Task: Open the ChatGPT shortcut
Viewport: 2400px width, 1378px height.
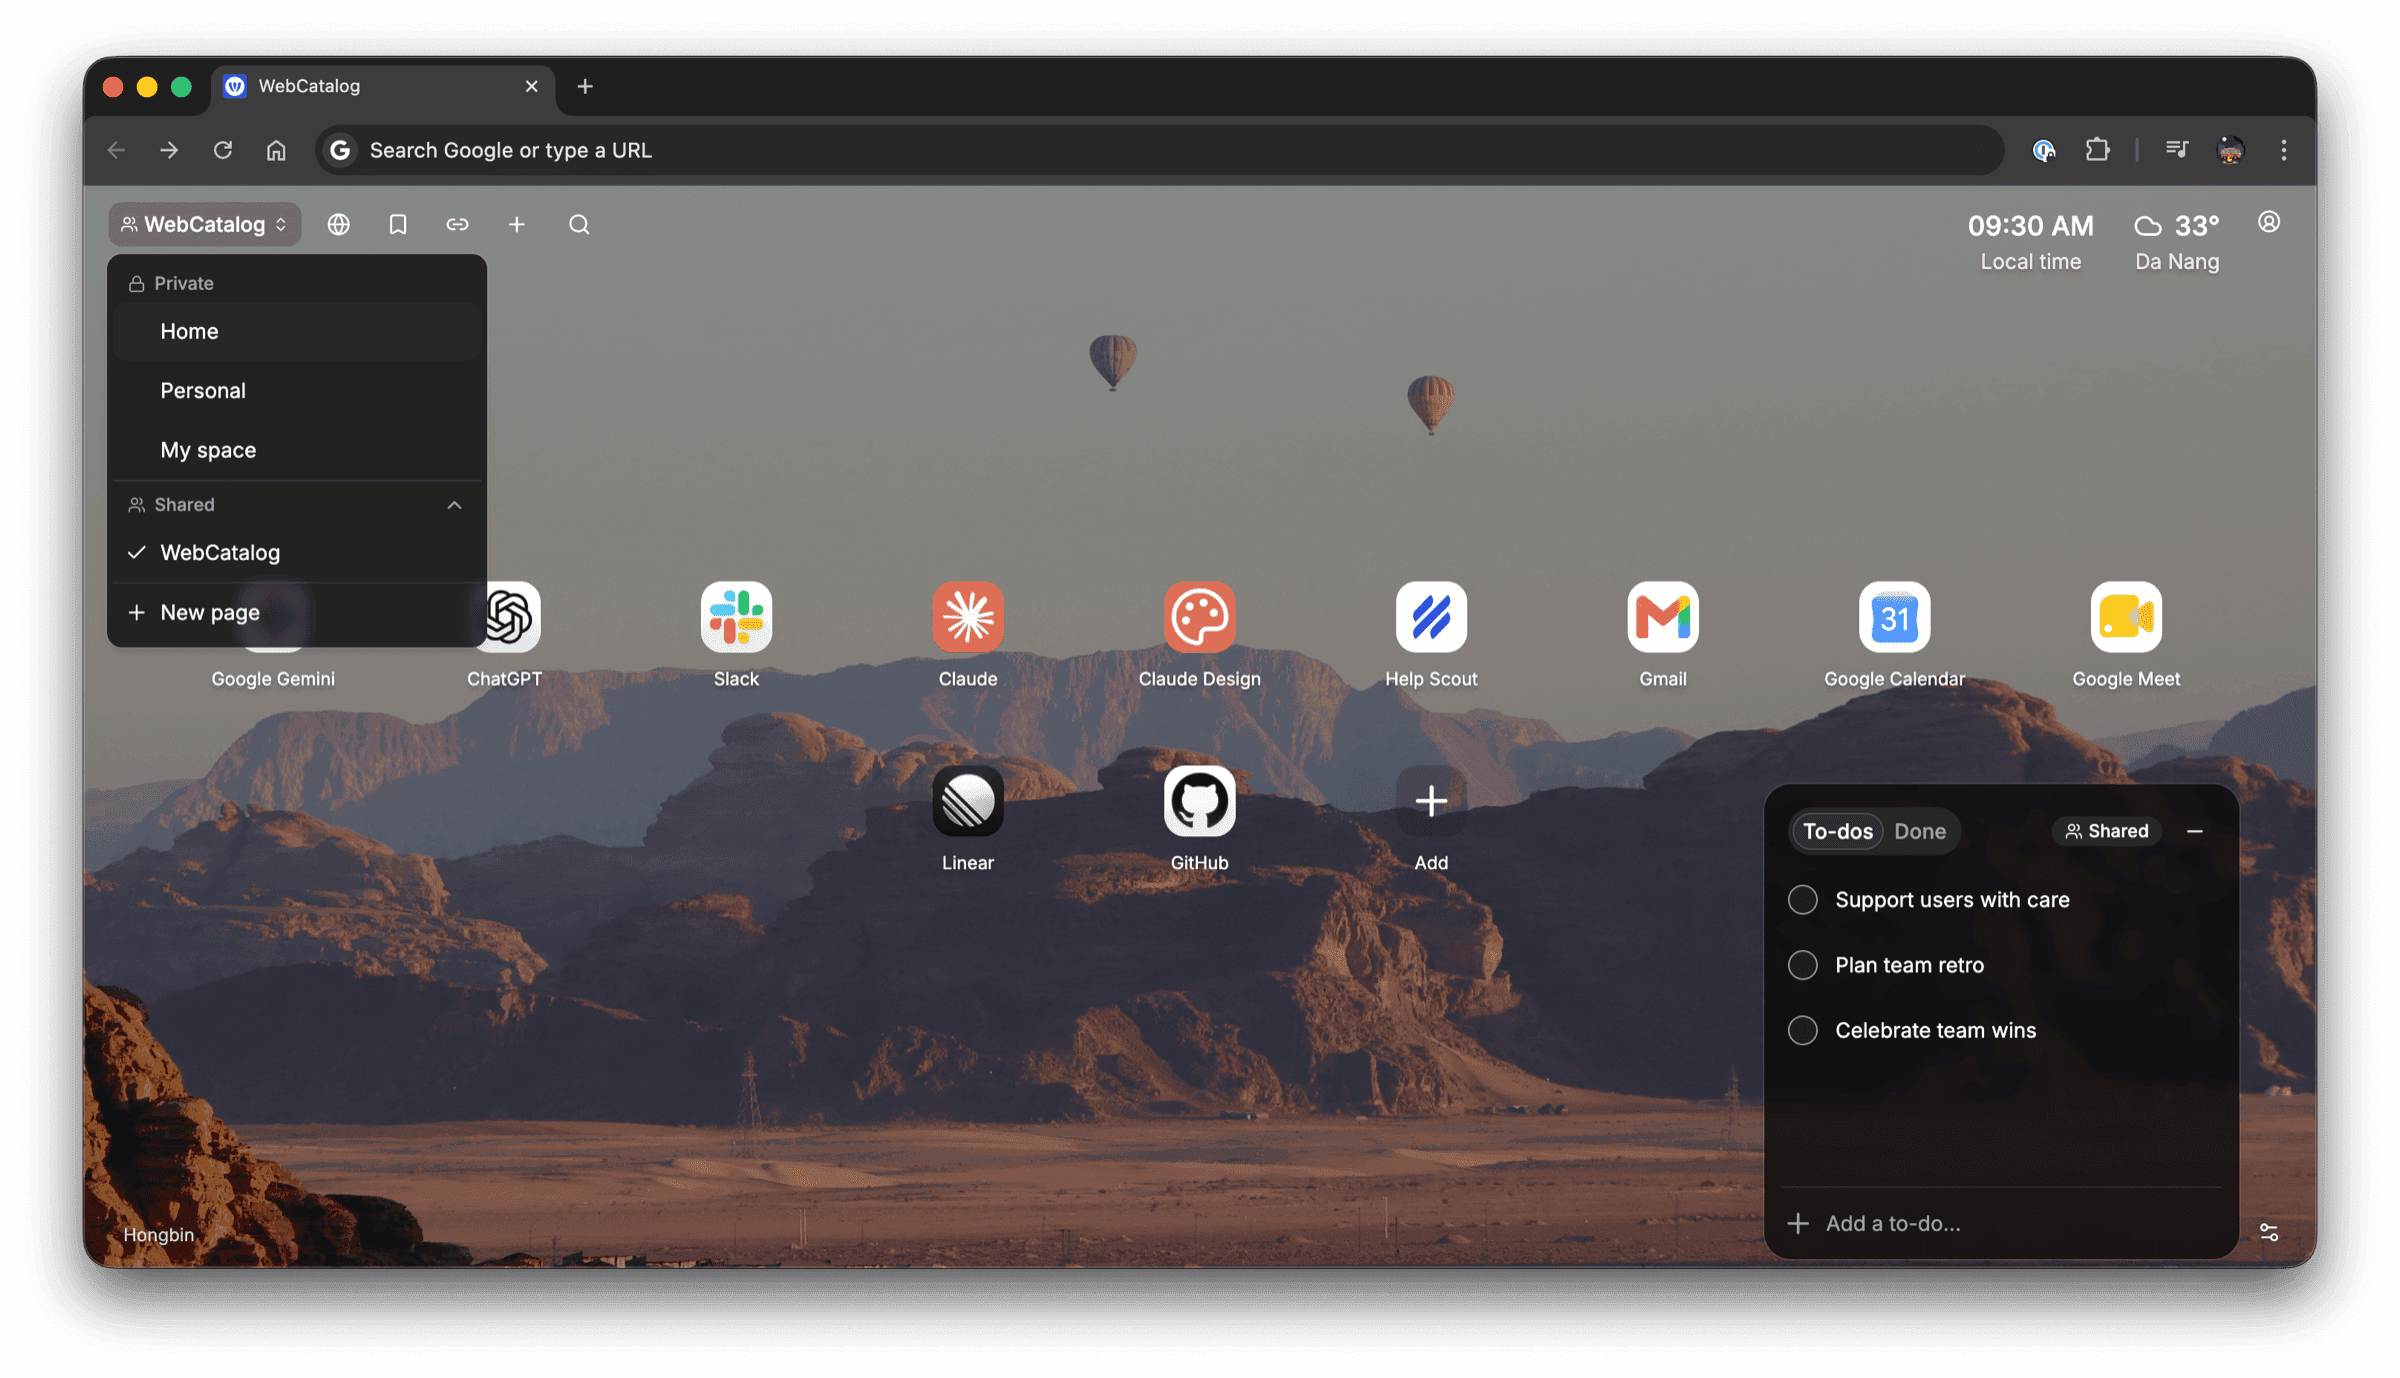Action: (x=512, y=617)
